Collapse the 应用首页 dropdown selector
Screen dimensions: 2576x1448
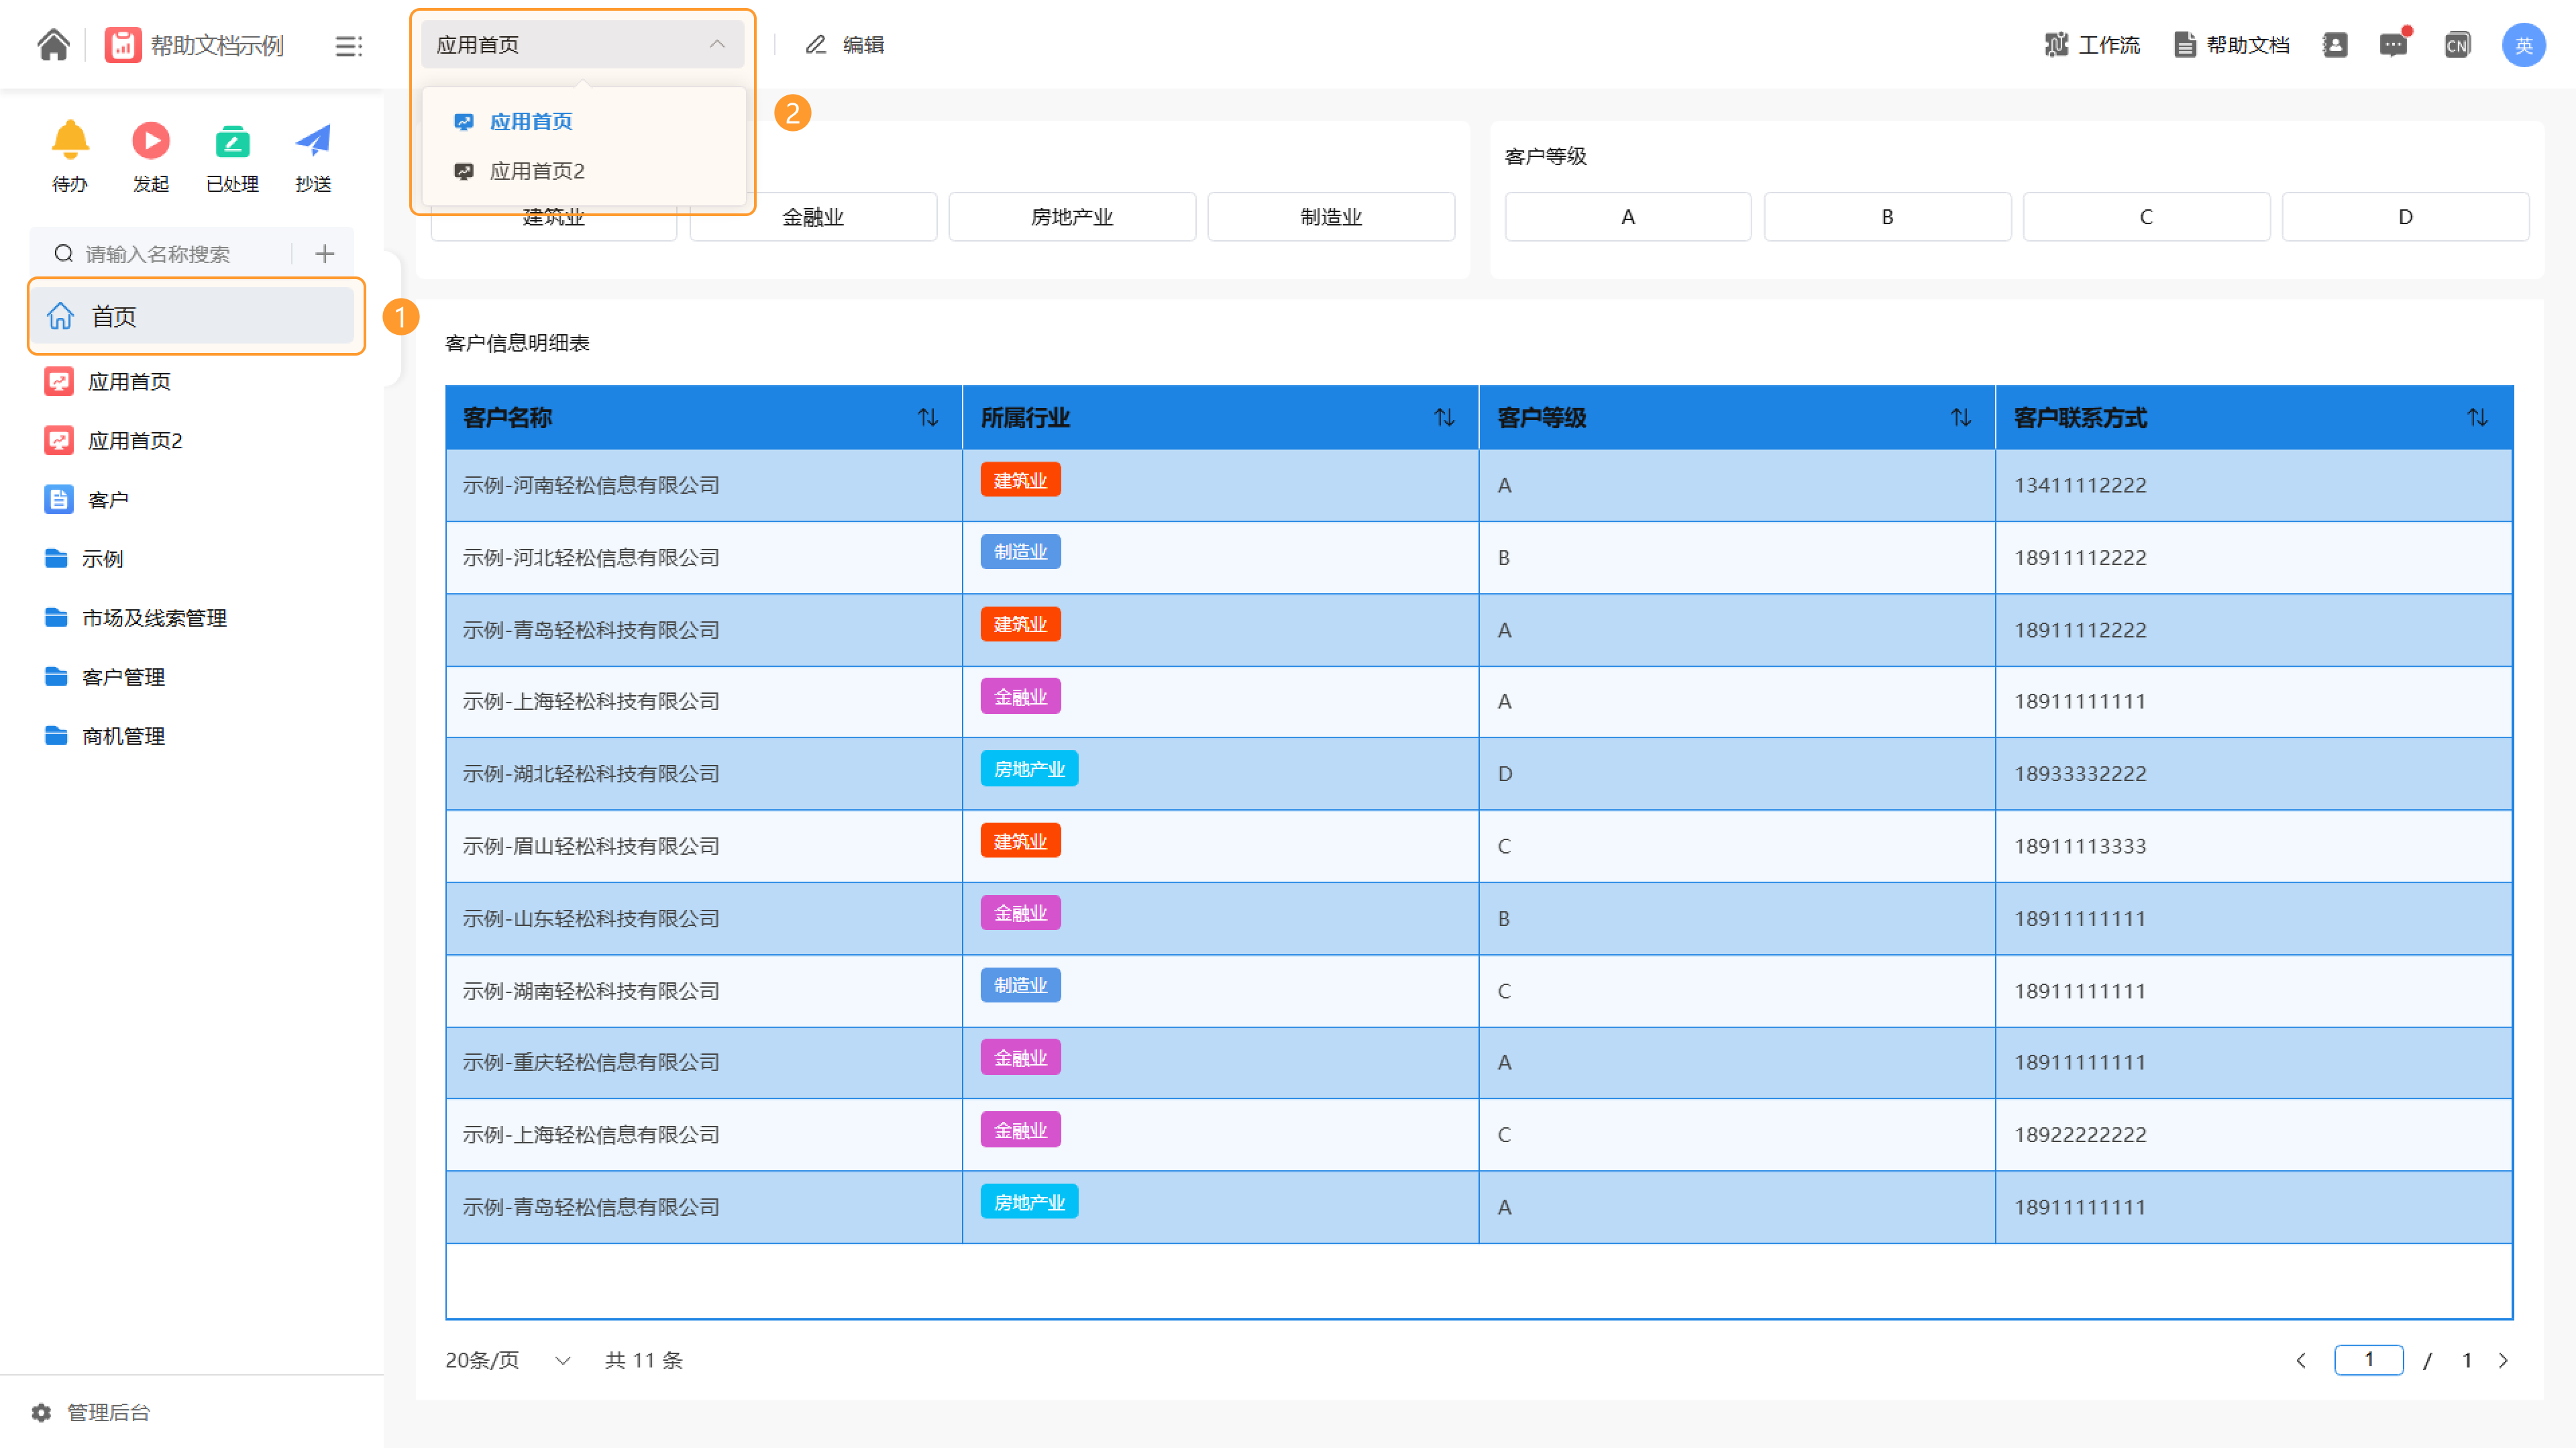coord(582,45)
